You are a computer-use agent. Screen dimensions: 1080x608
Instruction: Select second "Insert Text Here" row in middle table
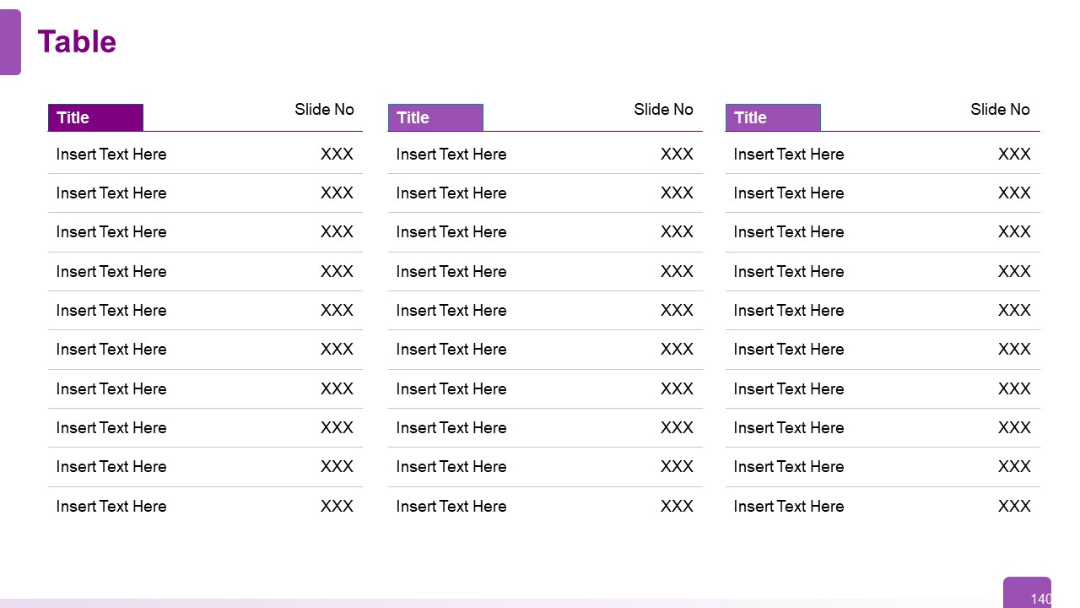[x=451, y=193]
